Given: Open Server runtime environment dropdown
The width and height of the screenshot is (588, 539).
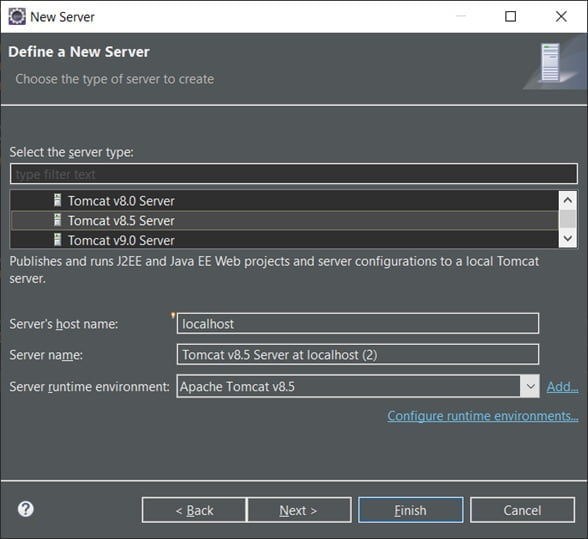Looking at the screenshot, I should pos(530,386).
